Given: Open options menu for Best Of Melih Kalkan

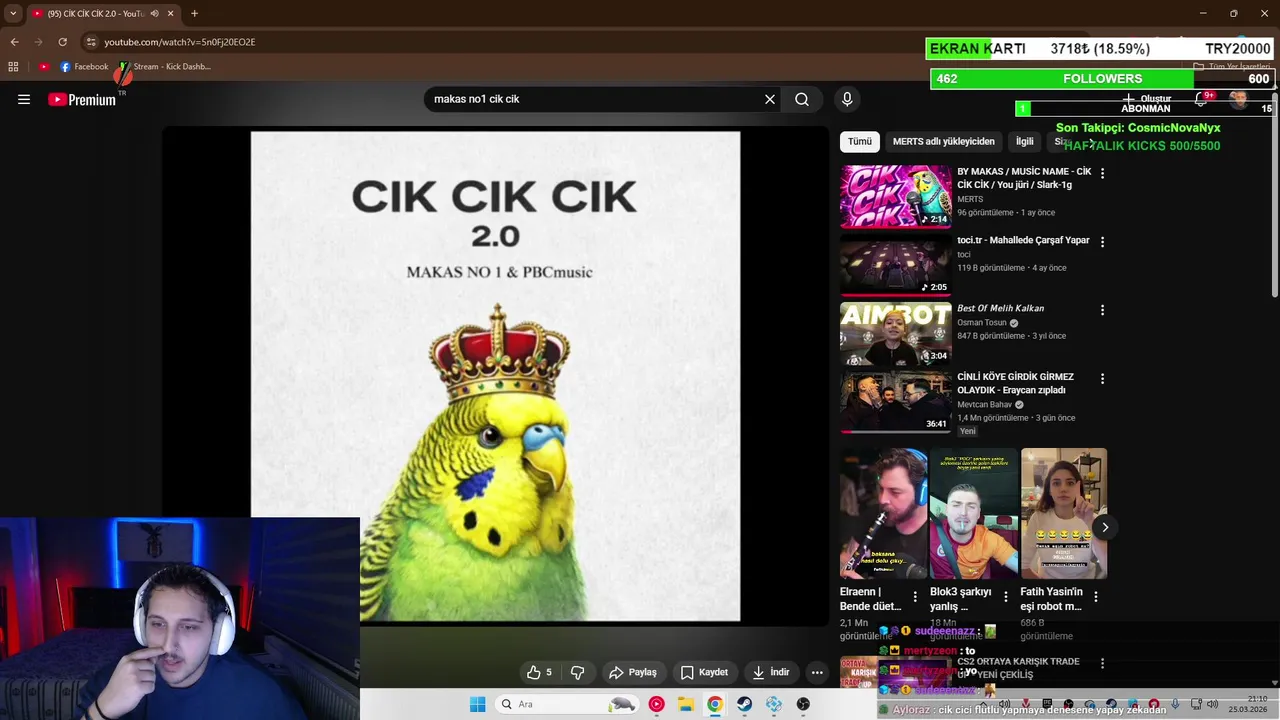Looking at the screenshot, I should (x=1102, y=310).
